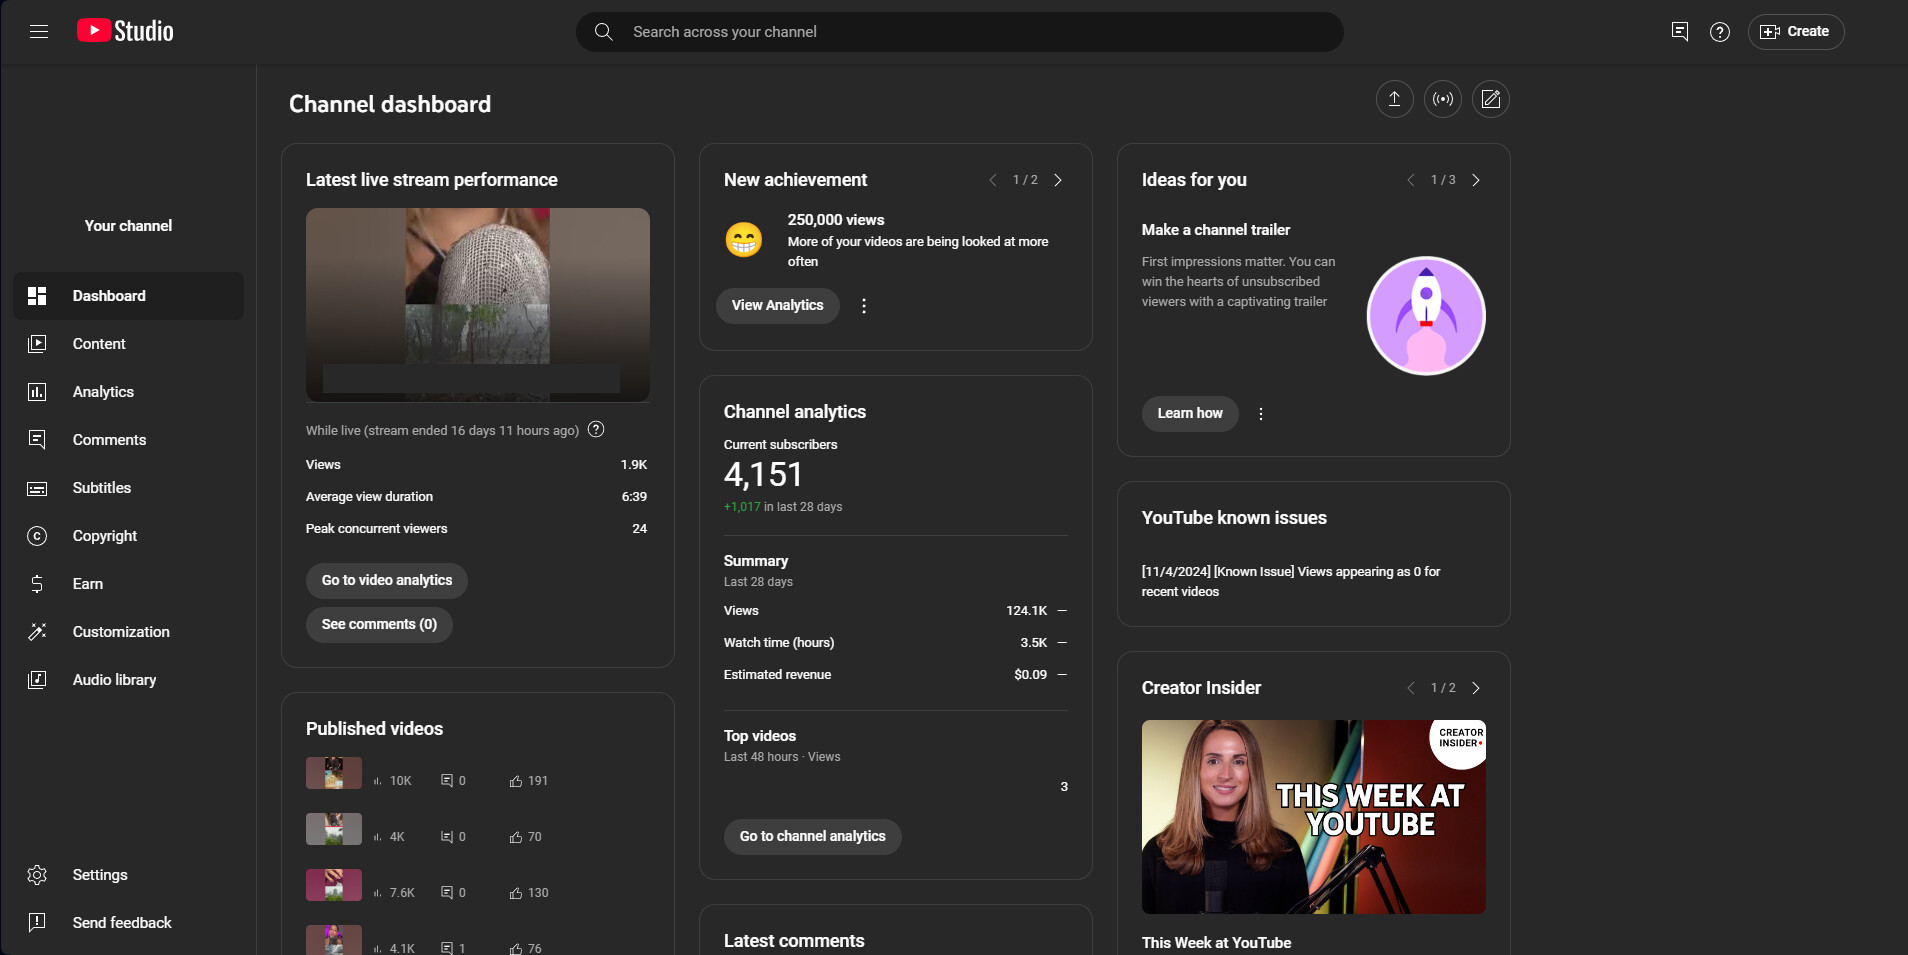Image resolution: width=1908 pixels, height=955 pixels.
Task: Go to next Creator Insider card
Action: [x=1476, y=688]
